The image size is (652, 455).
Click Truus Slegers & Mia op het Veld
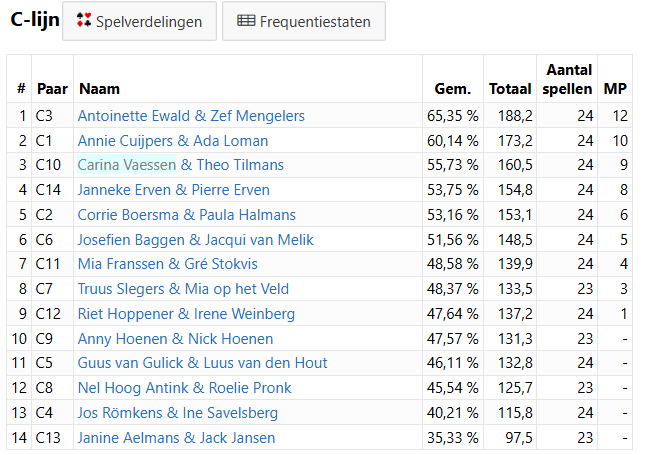(183, 289)
